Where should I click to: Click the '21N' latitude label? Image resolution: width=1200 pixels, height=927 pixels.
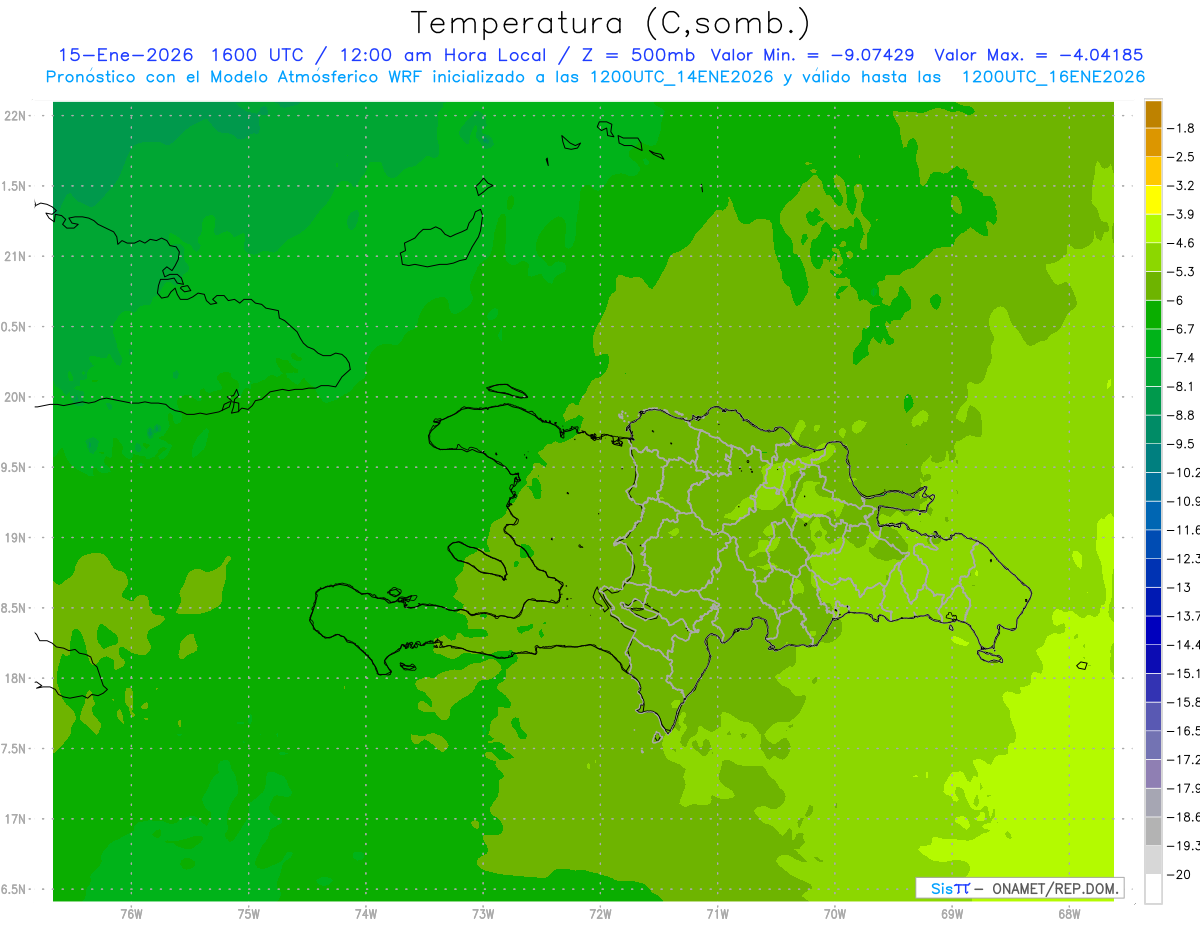tap(17, 257)
